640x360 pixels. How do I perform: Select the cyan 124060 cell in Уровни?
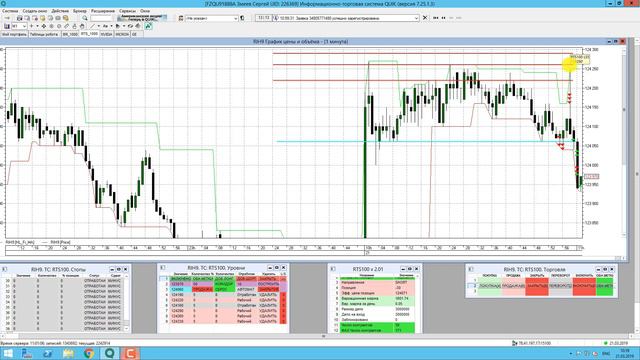point(180,289)
